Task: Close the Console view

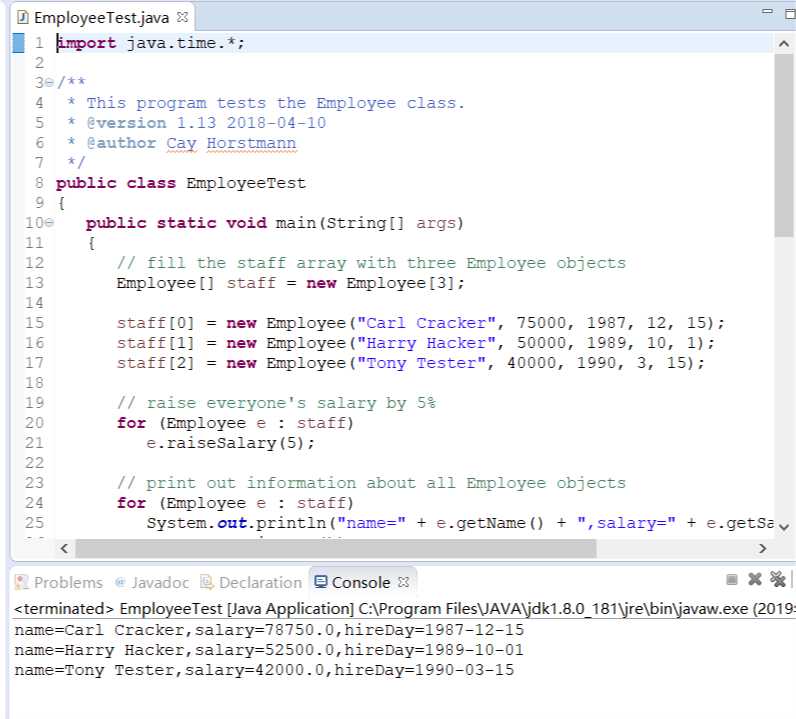Action: pyautogui.click(x=404, y=582)
